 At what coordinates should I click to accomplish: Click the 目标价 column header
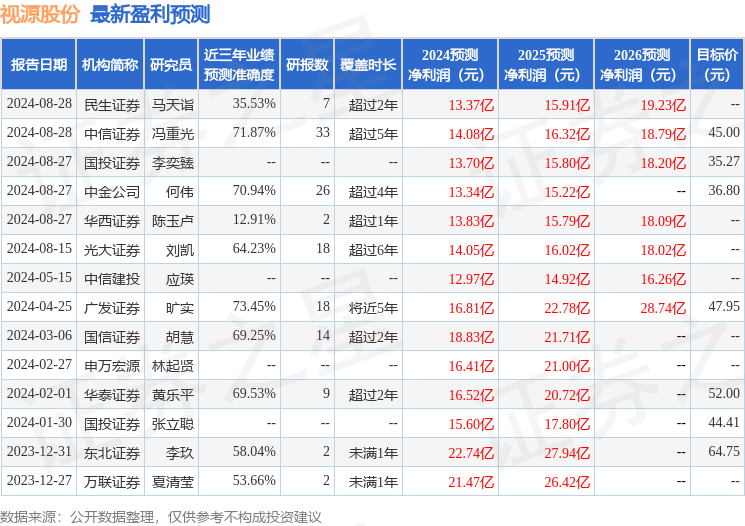tap(716, 65)
